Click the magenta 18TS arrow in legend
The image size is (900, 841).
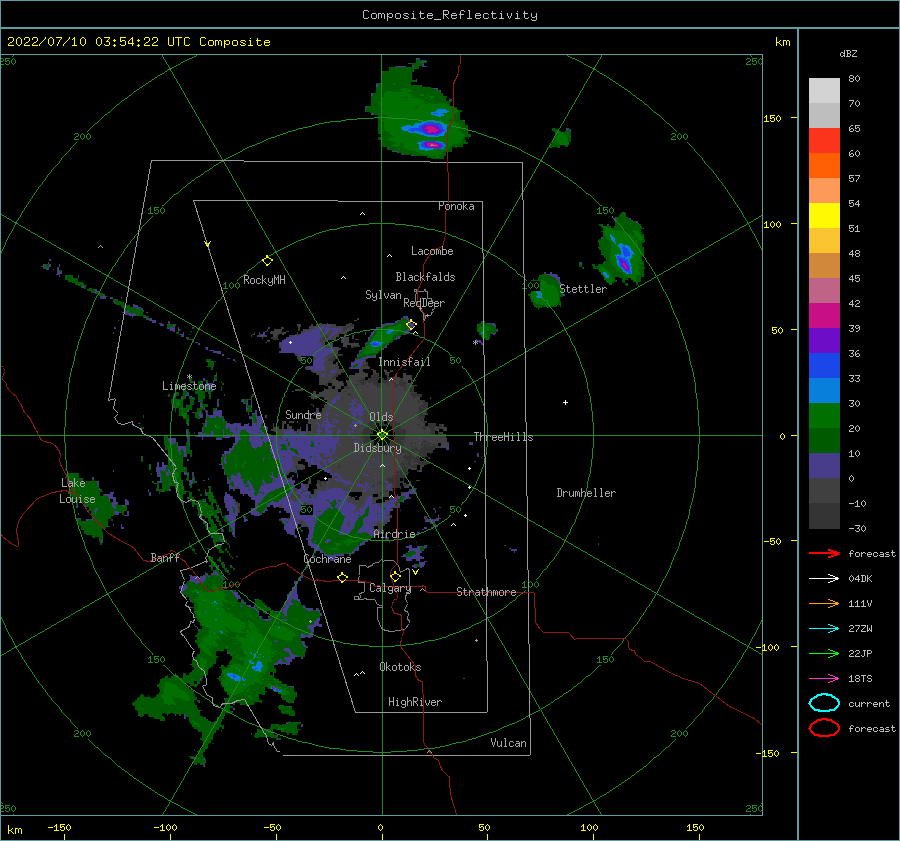(x=824, y=679)
